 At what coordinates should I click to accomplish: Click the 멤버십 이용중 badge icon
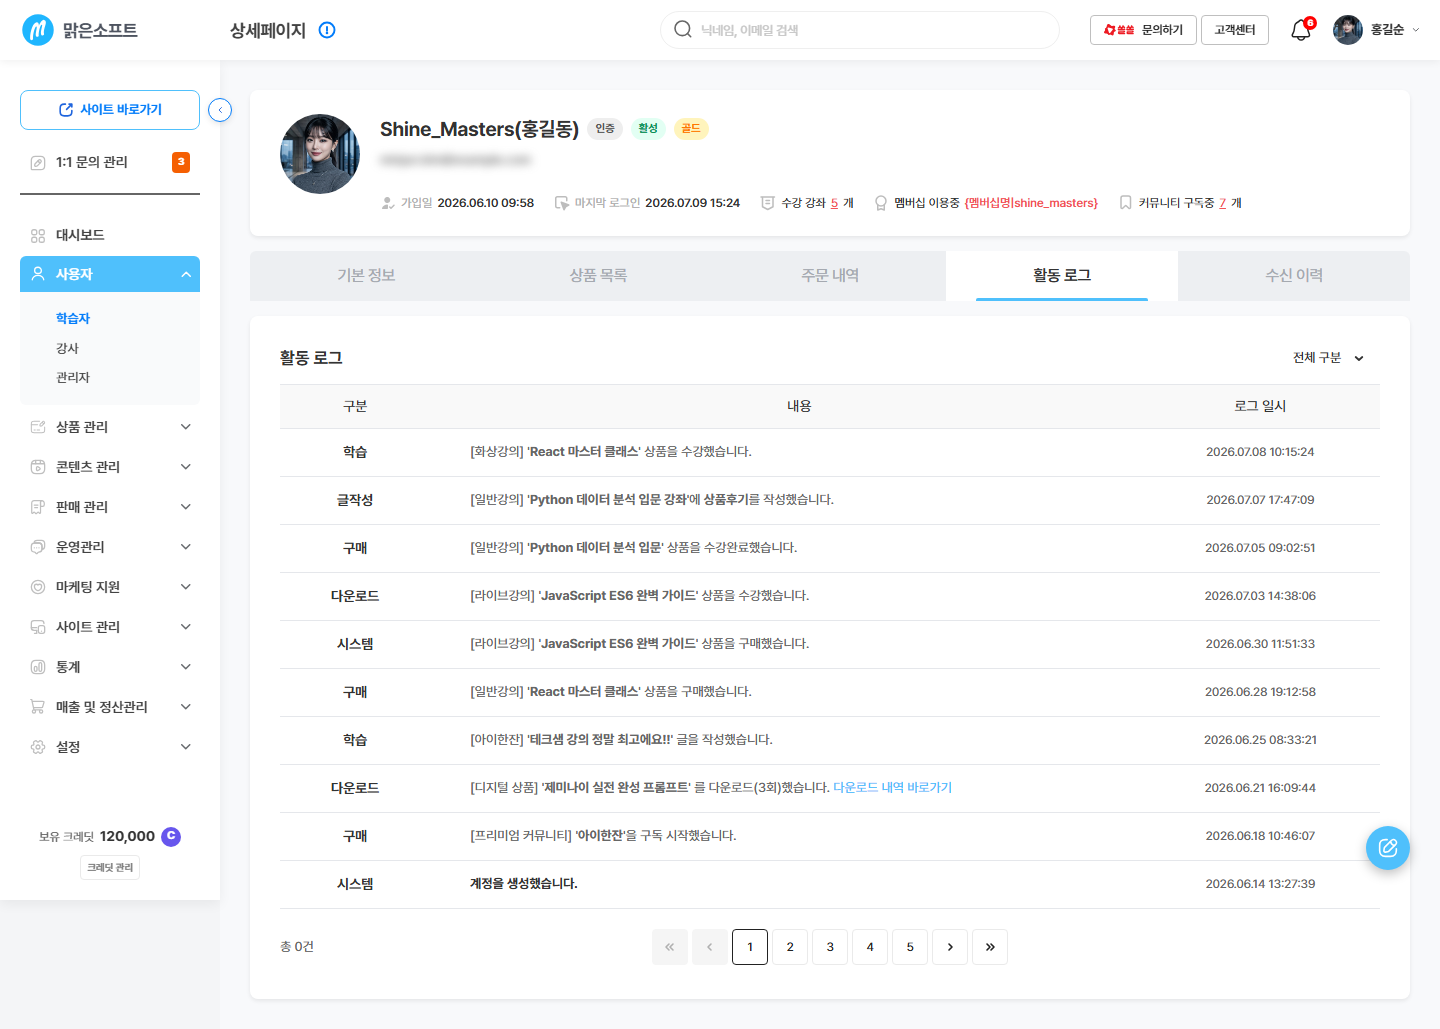[x=881, y=203]
